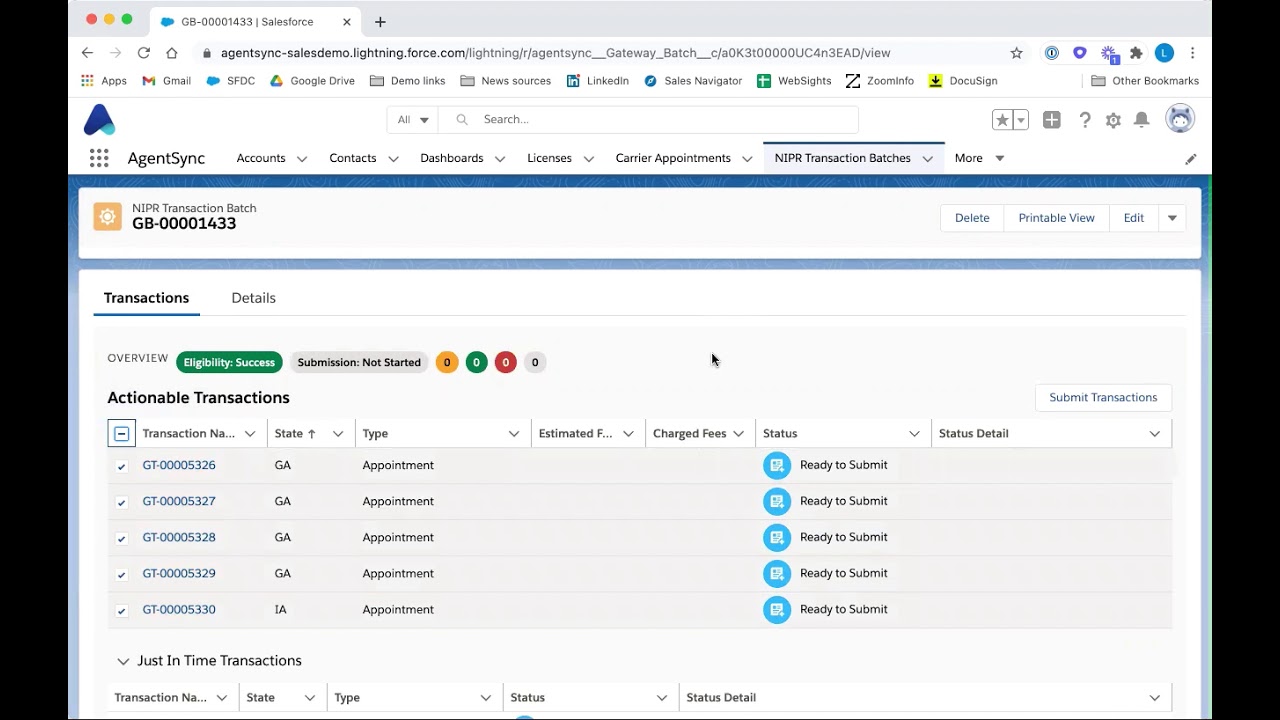Open a new browser tab
Image resolution: width=1280 pixels, height=720 pixels.
380,22
